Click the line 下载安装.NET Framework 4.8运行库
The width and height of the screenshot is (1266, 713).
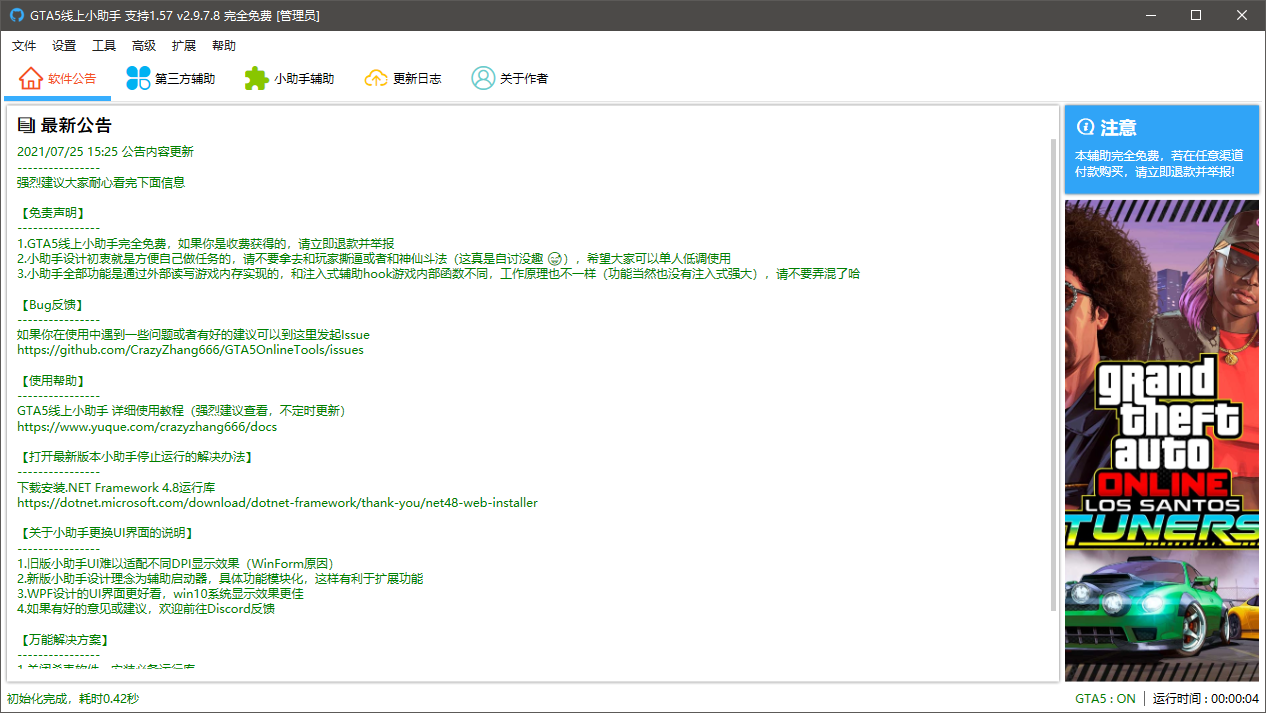click(x=116, y=487)
